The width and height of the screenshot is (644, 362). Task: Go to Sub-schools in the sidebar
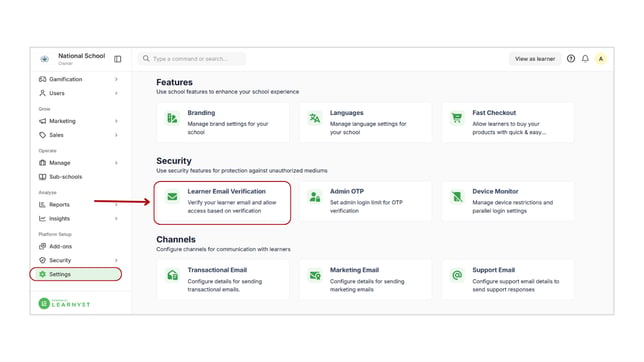tap(66, 177)
